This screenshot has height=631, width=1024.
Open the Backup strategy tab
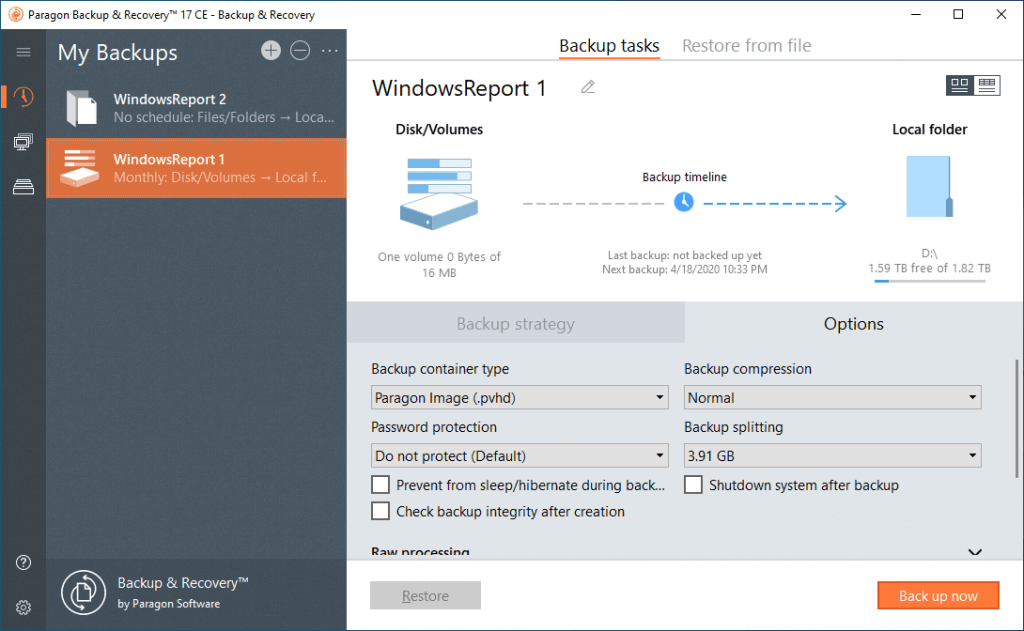[515, 323]
